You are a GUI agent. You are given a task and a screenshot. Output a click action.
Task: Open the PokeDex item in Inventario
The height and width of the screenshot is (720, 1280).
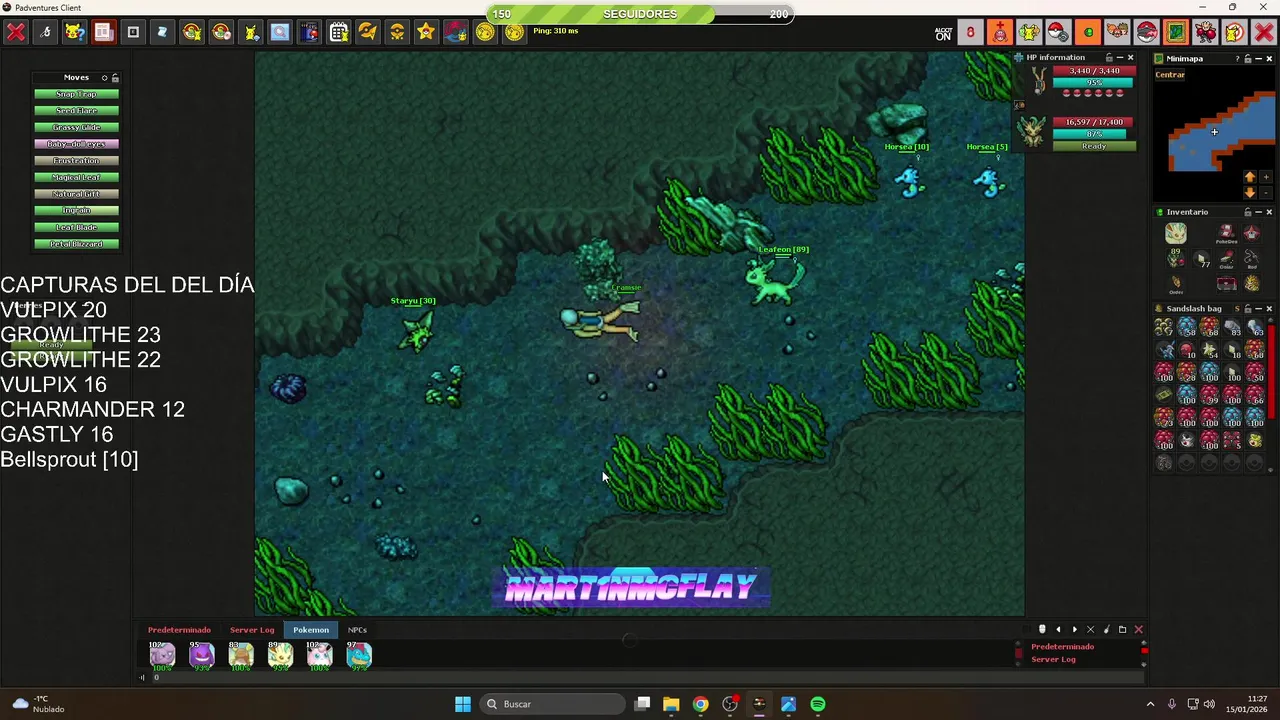[x=1226, y=234]
